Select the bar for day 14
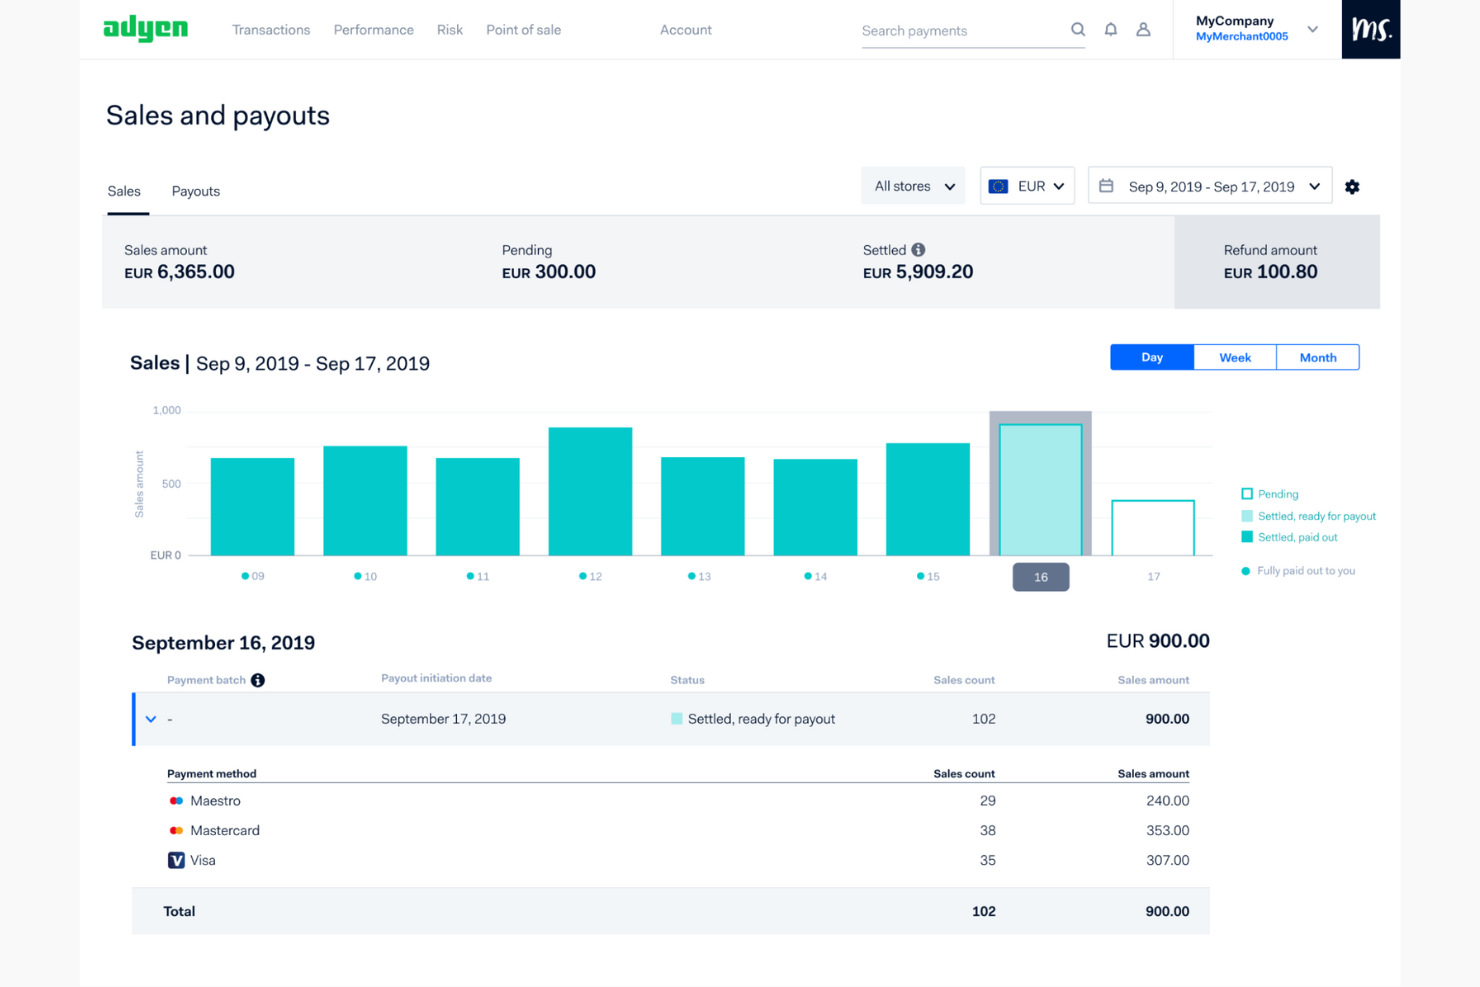The image size is (1480, 987). (x=815, y=507)
